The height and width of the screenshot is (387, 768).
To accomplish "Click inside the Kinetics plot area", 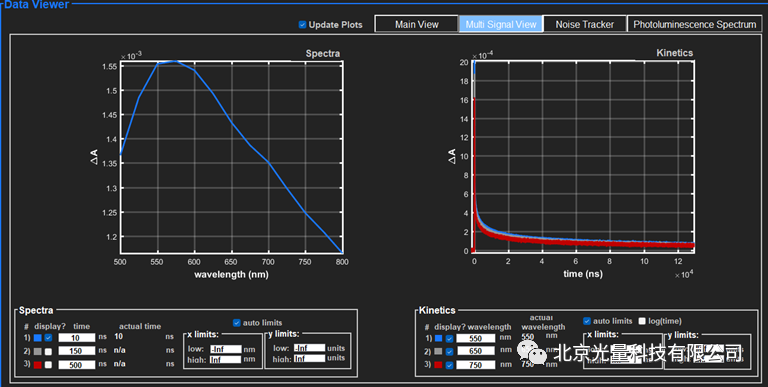I will coord(583,157).
